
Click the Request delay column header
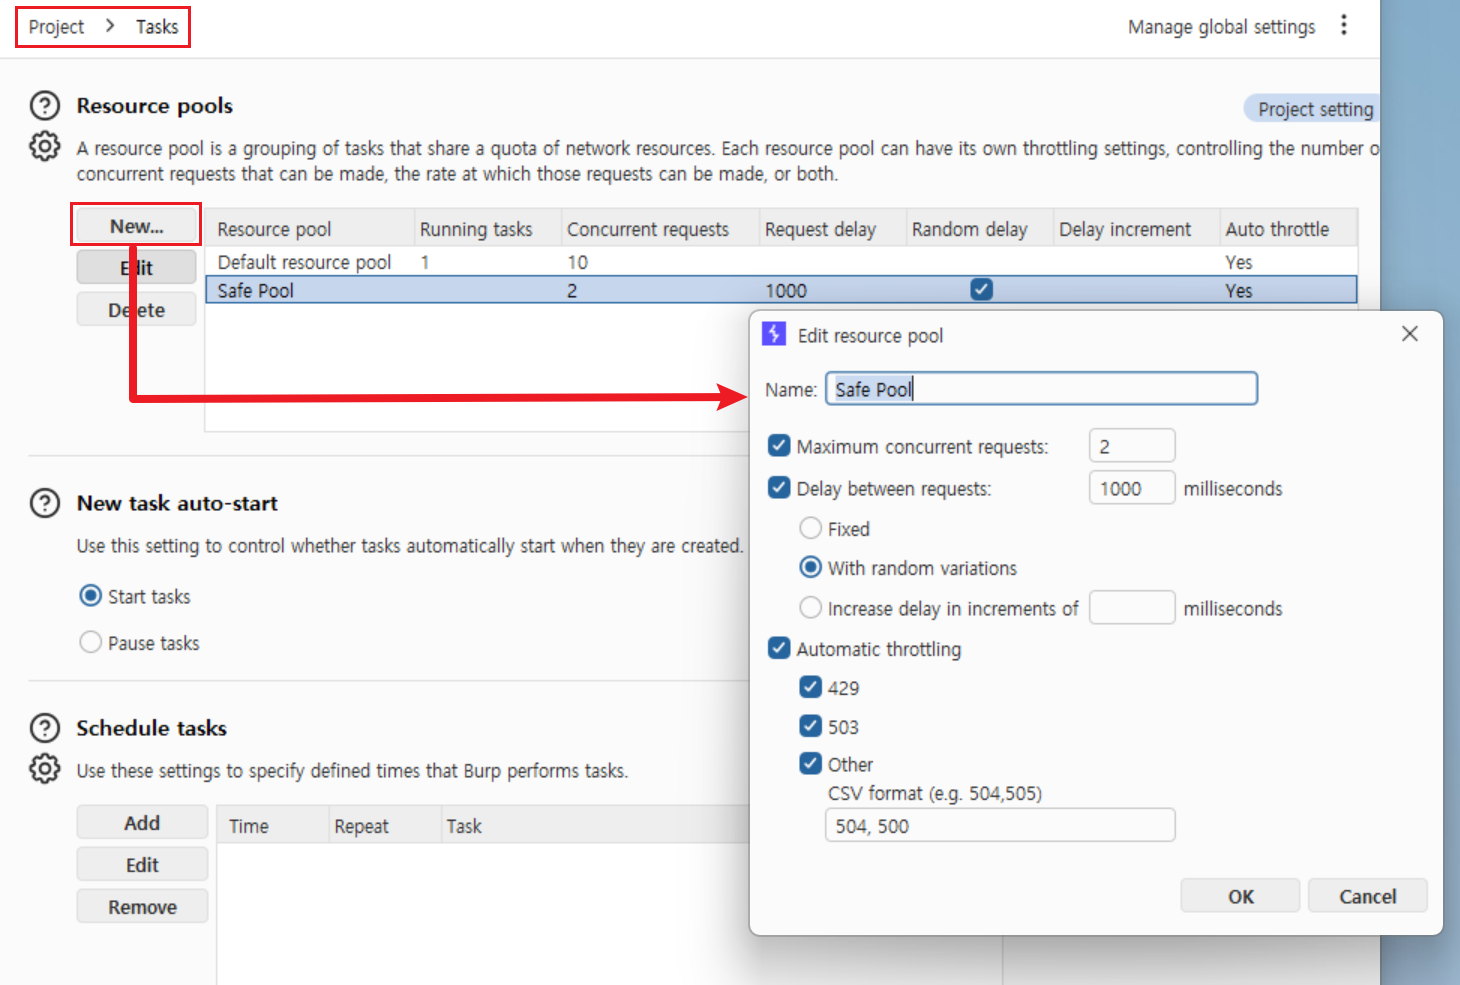point(832,228)
